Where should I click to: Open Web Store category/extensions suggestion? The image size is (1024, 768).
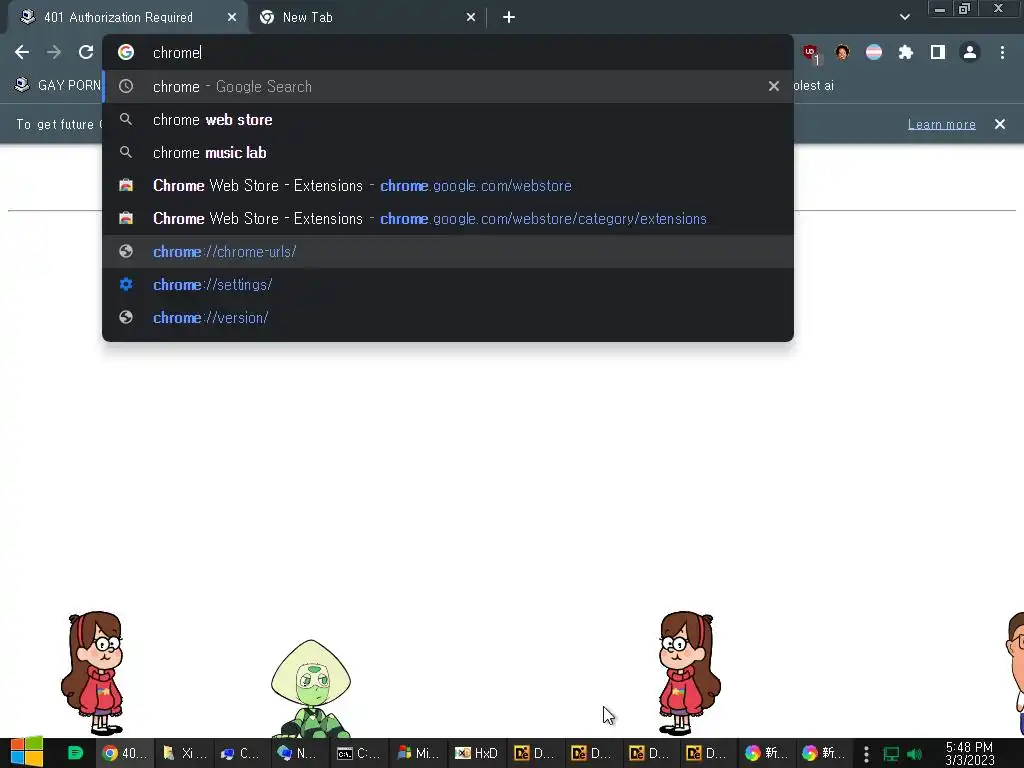tap(447, 219)
